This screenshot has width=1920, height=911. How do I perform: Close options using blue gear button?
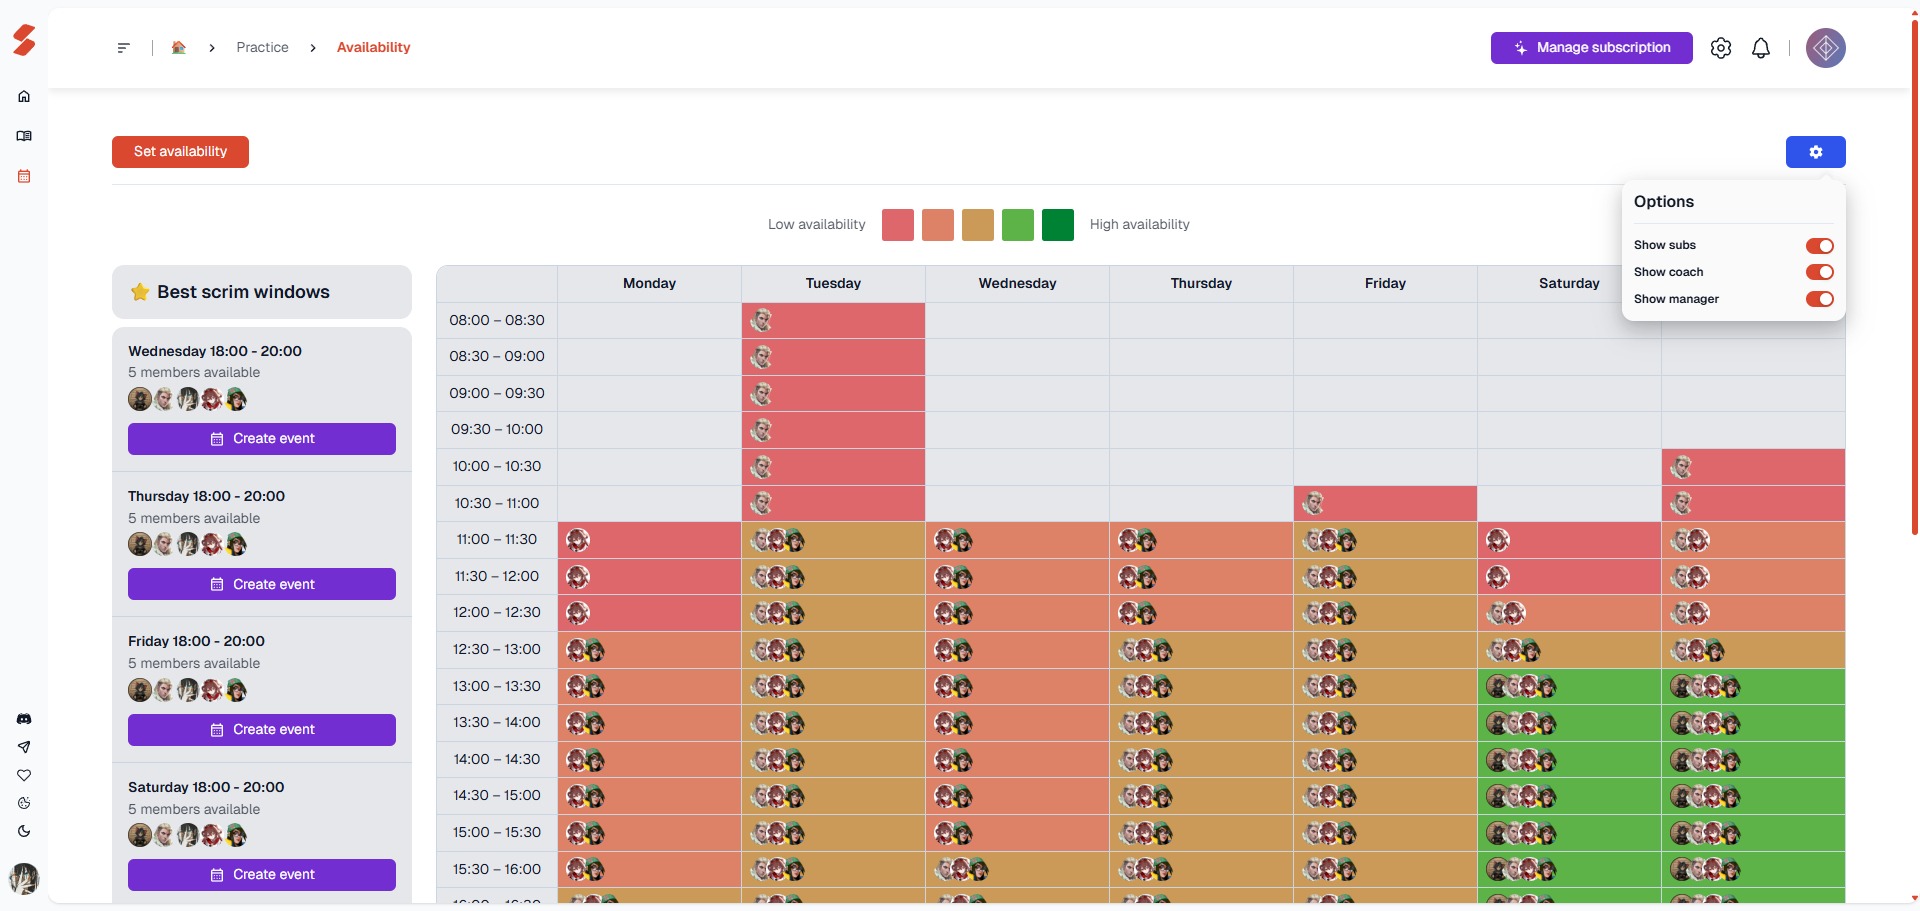1816,152
